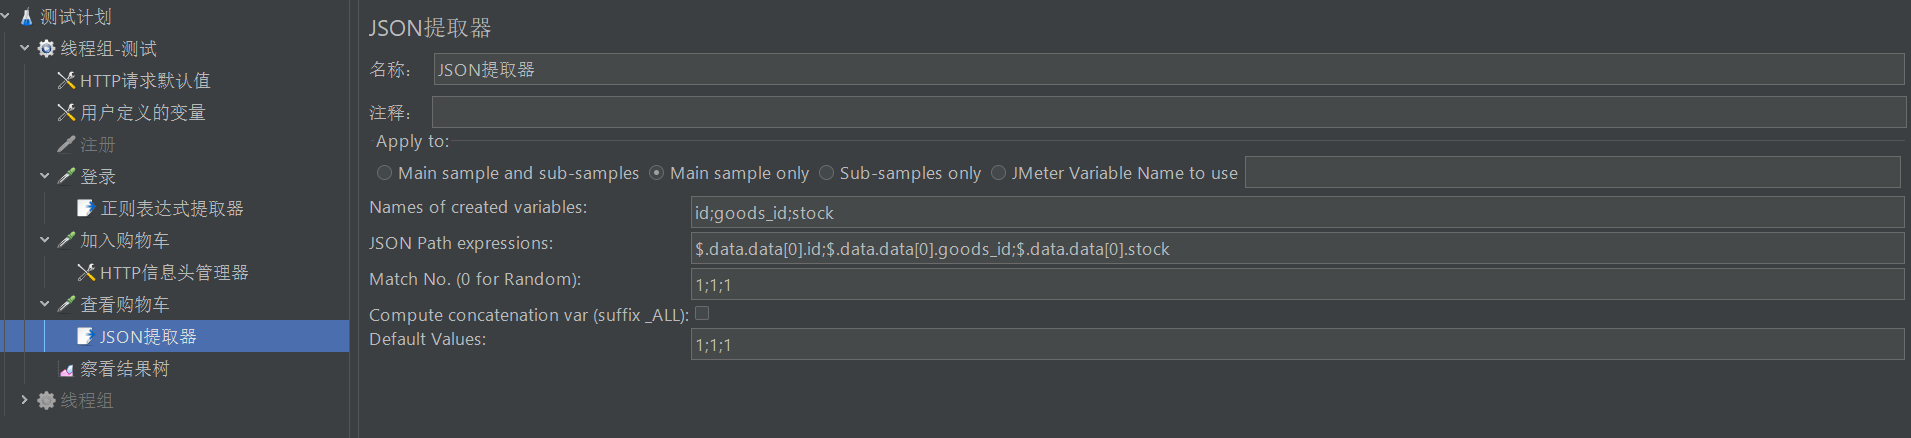Click the Default Values input field

click(1296, 344)
